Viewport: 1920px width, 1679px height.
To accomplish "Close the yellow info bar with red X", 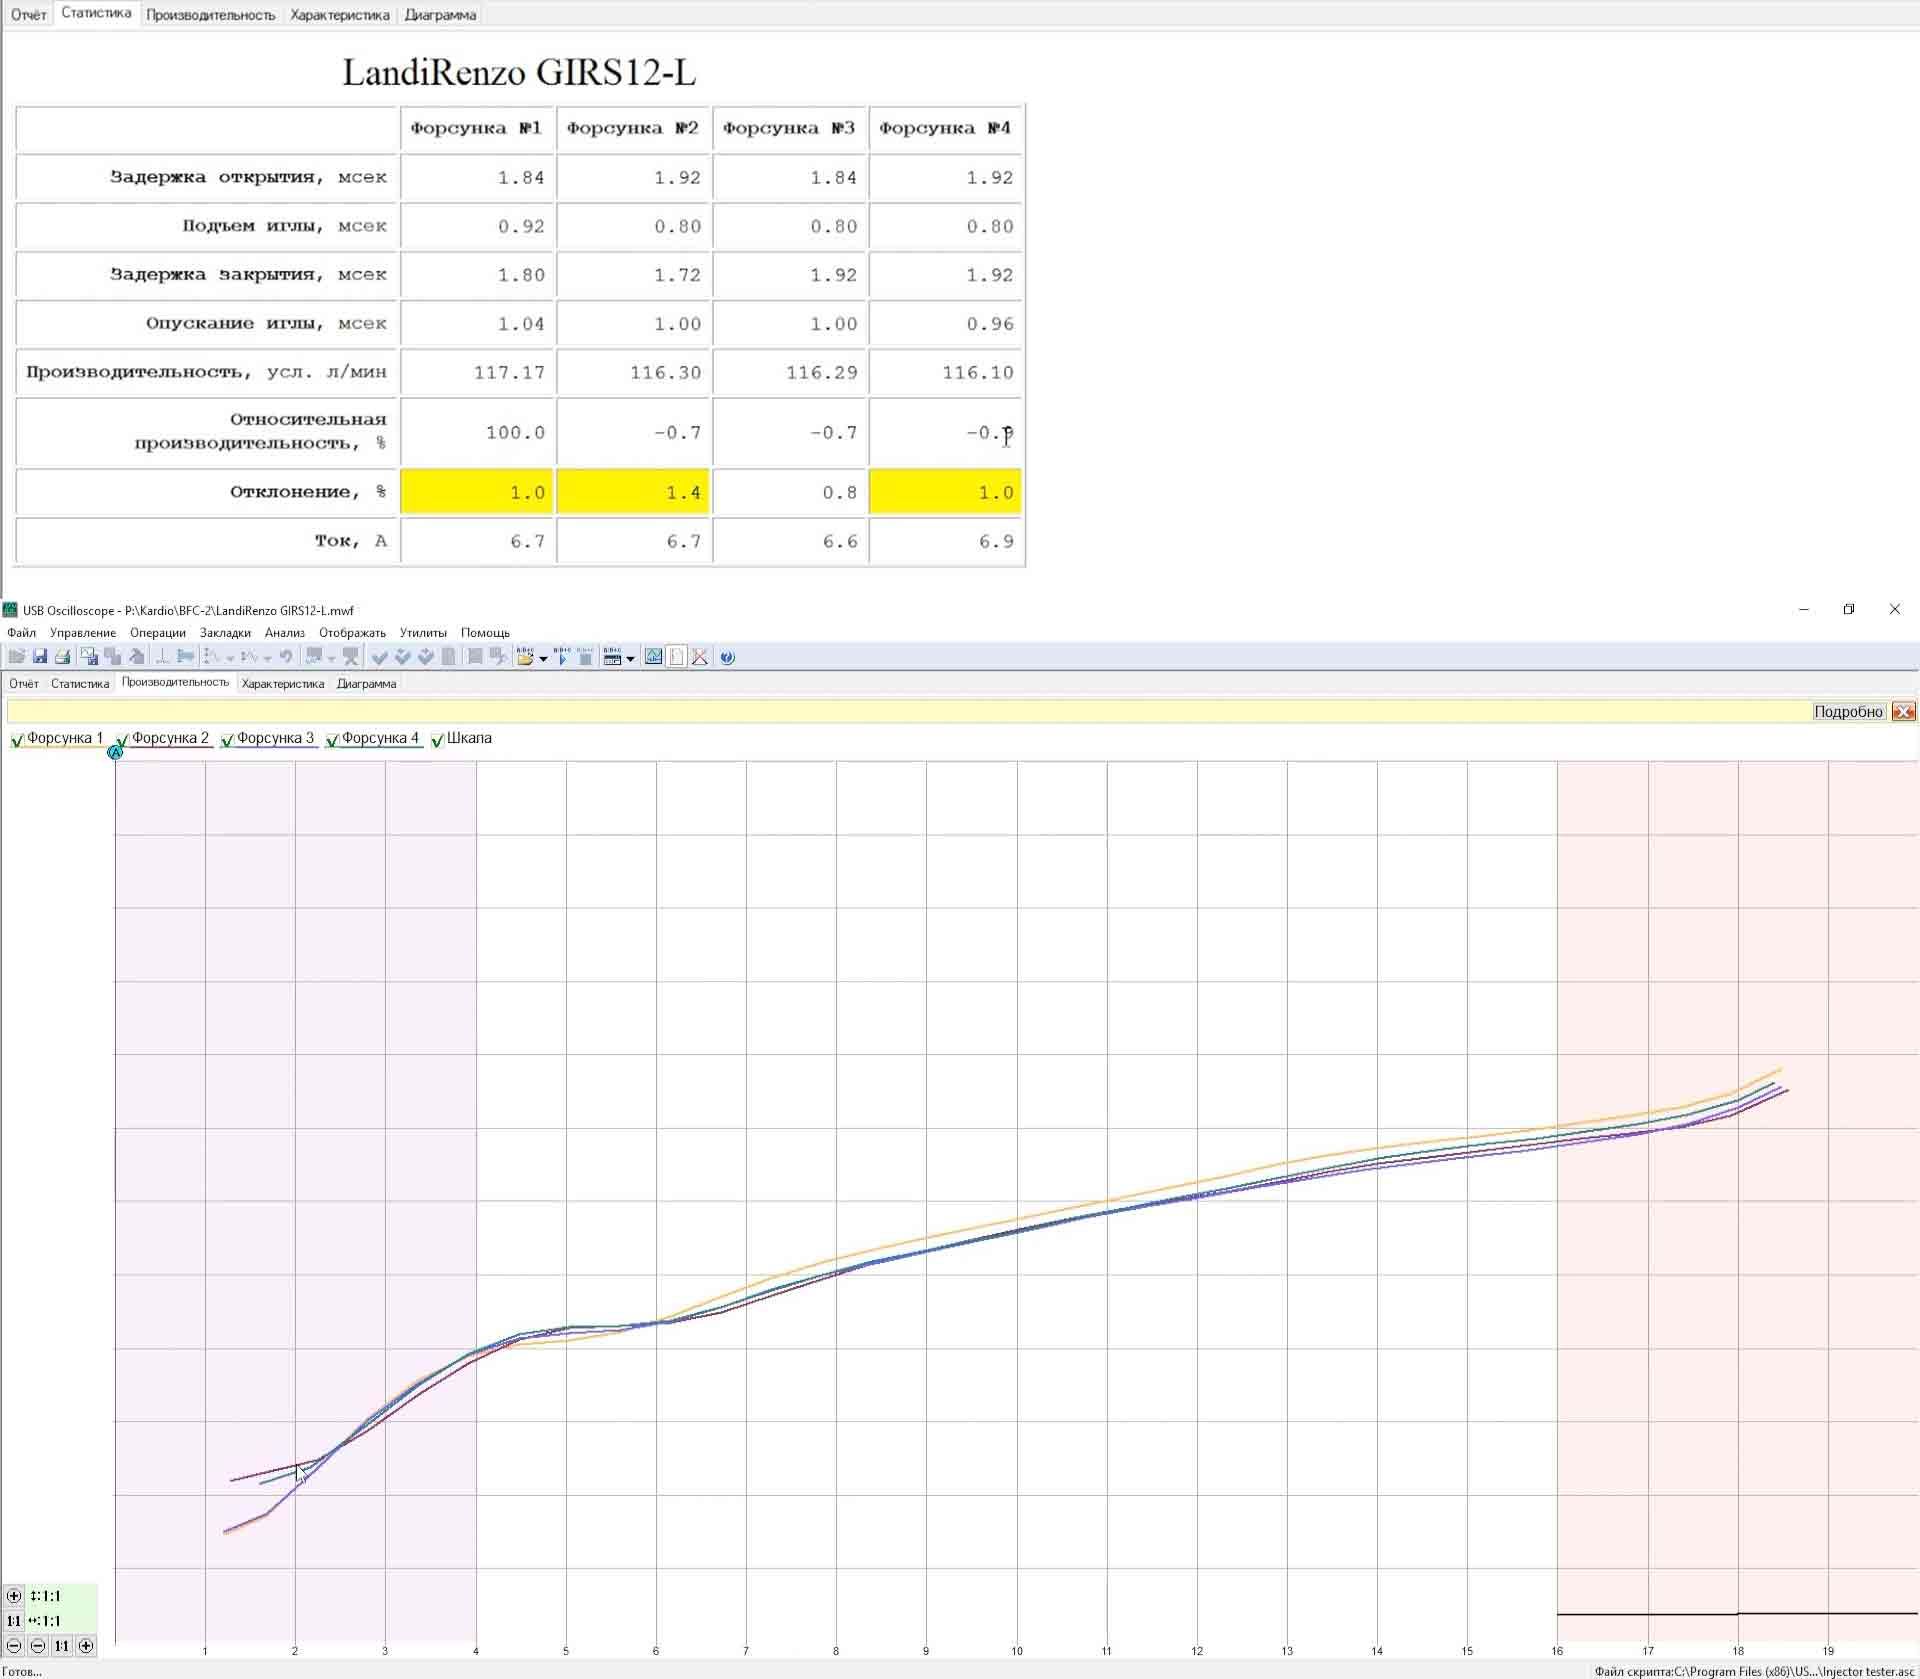I will coord(1904,712).
